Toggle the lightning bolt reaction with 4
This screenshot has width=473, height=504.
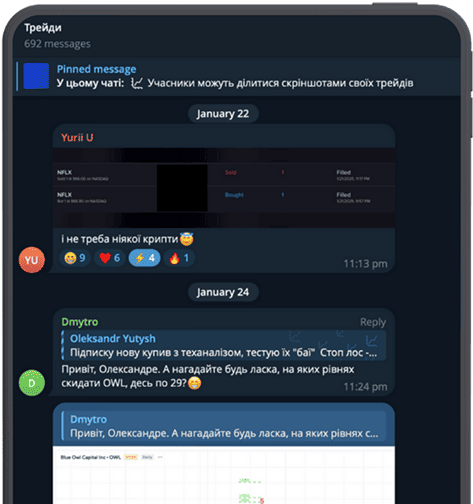144,258
